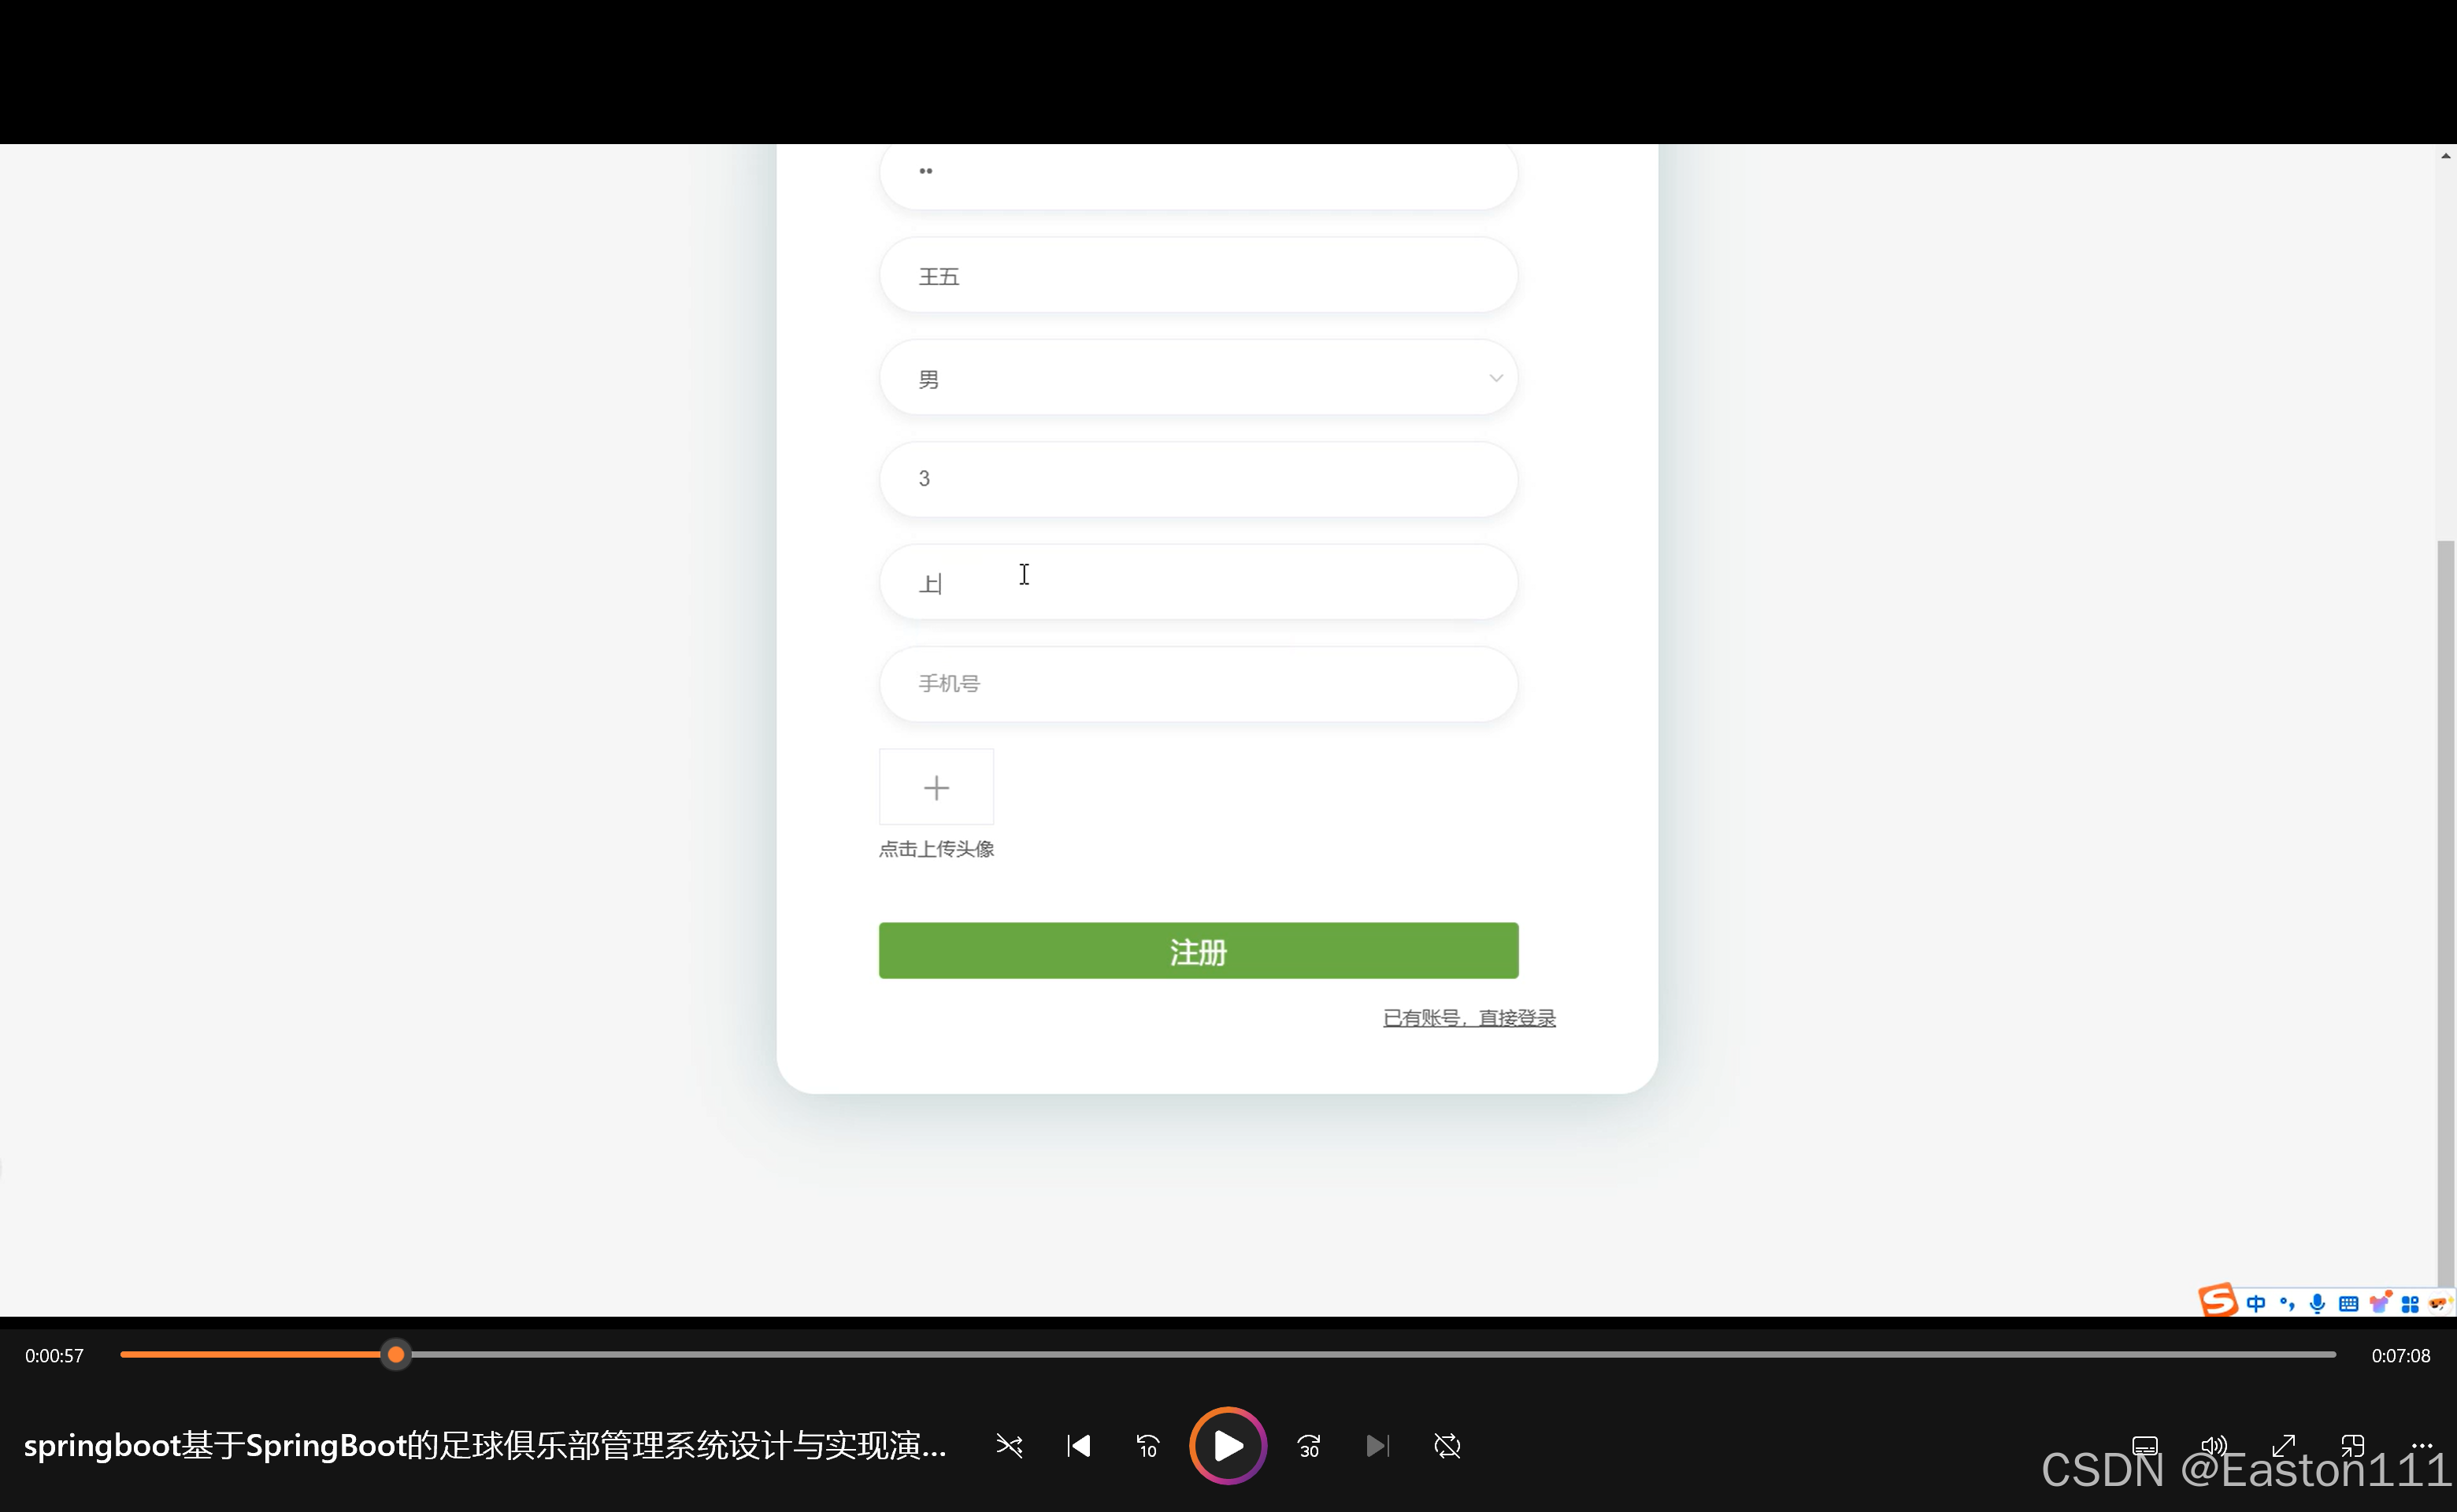
Task: Enter fullscreen with diagonal arrows icon
Action: (x=2283, y=1446)
